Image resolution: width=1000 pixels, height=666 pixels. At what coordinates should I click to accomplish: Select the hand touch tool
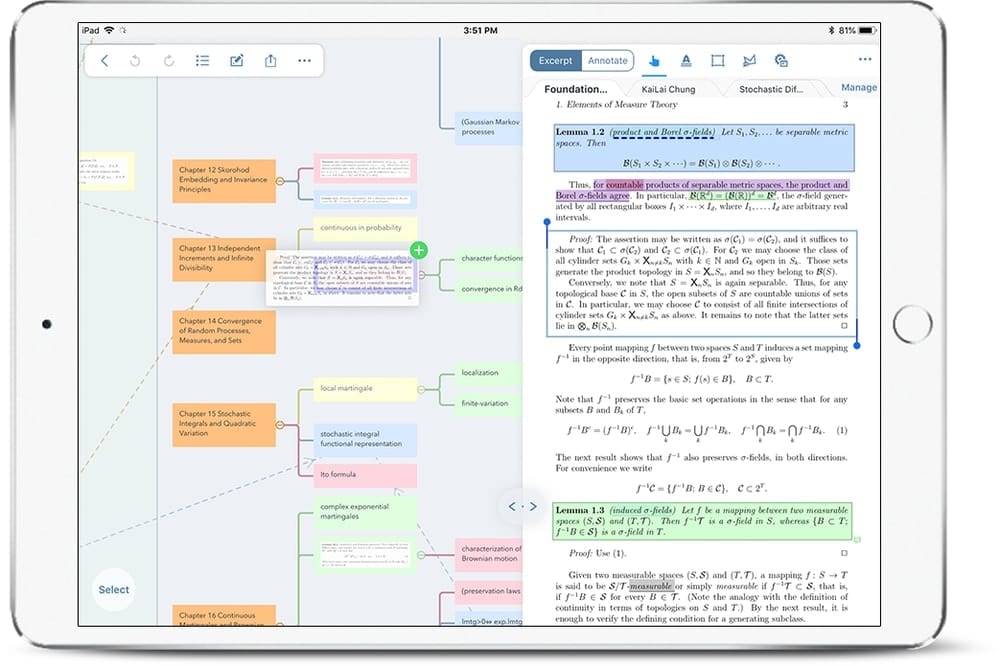[654, 61]
